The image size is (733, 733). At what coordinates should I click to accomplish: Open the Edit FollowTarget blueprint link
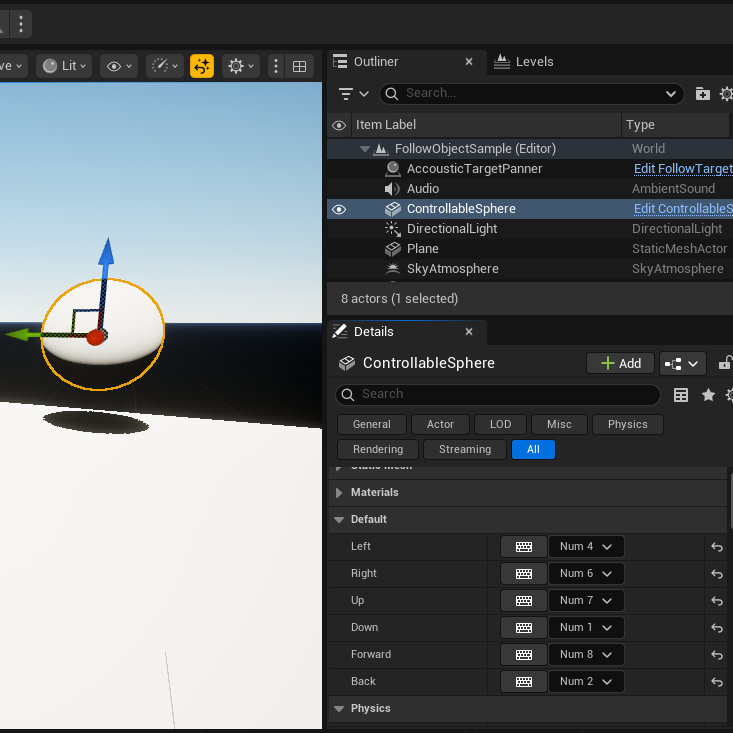point(683,169)
